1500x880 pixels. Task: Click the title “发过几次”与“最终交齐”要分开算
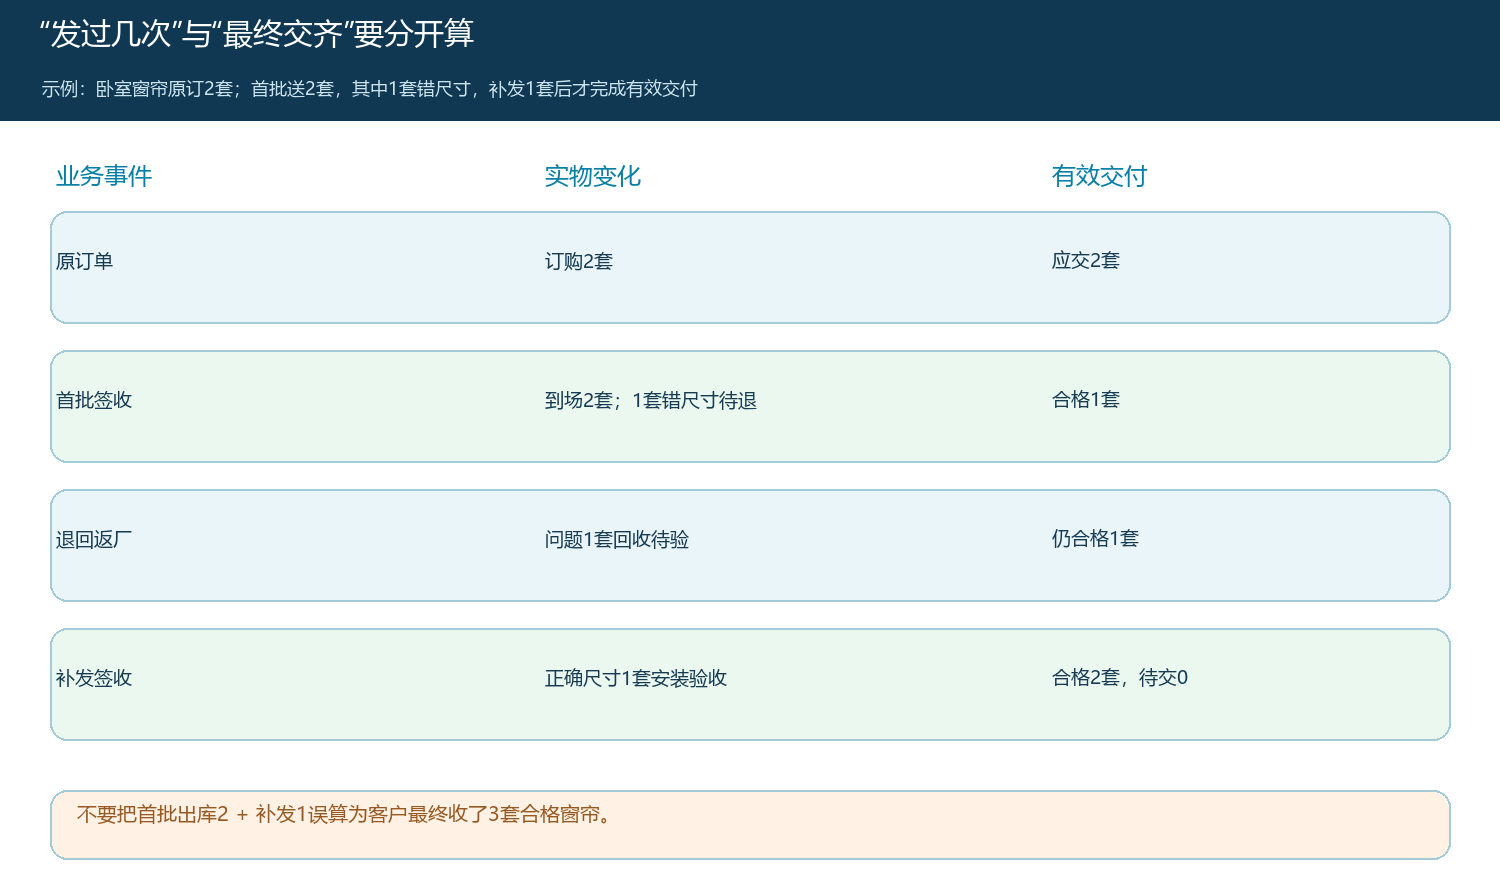pyautogui.click(x=257, y=34)
